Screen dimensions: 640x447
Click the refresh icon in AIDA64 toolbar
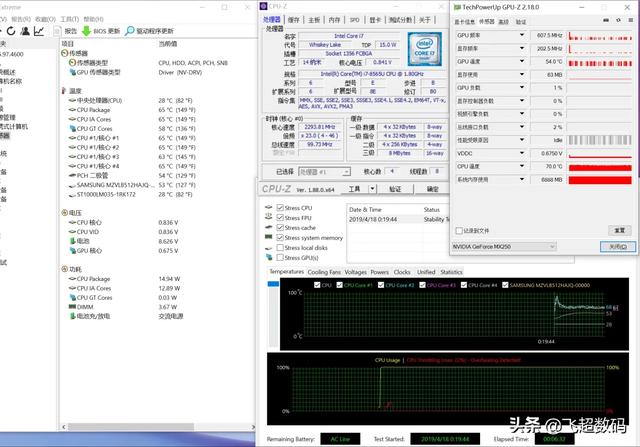tap(11, 31)
